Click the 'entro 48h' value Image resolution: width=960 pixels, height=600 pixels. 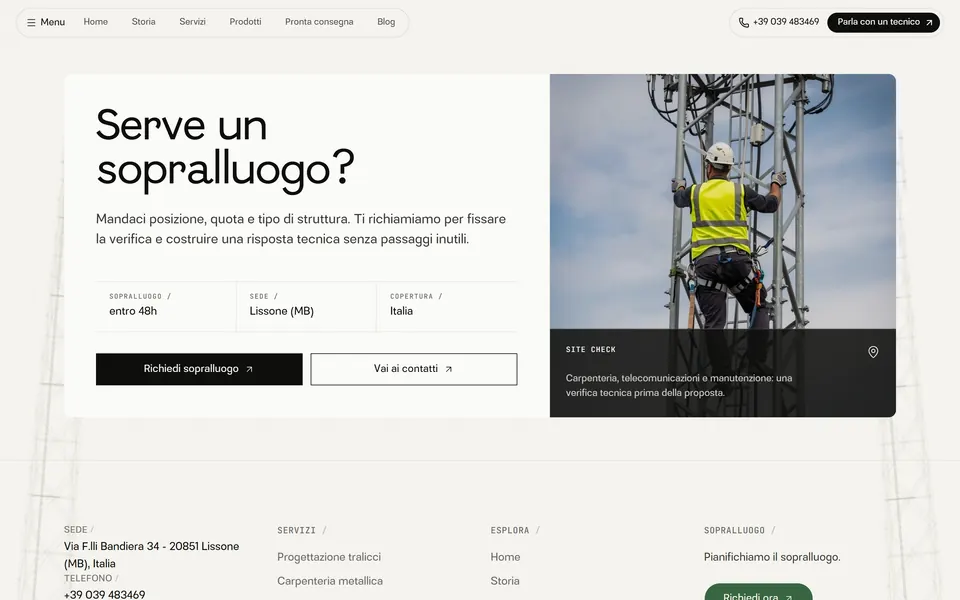pyautogui.click(x=133, y=311)
